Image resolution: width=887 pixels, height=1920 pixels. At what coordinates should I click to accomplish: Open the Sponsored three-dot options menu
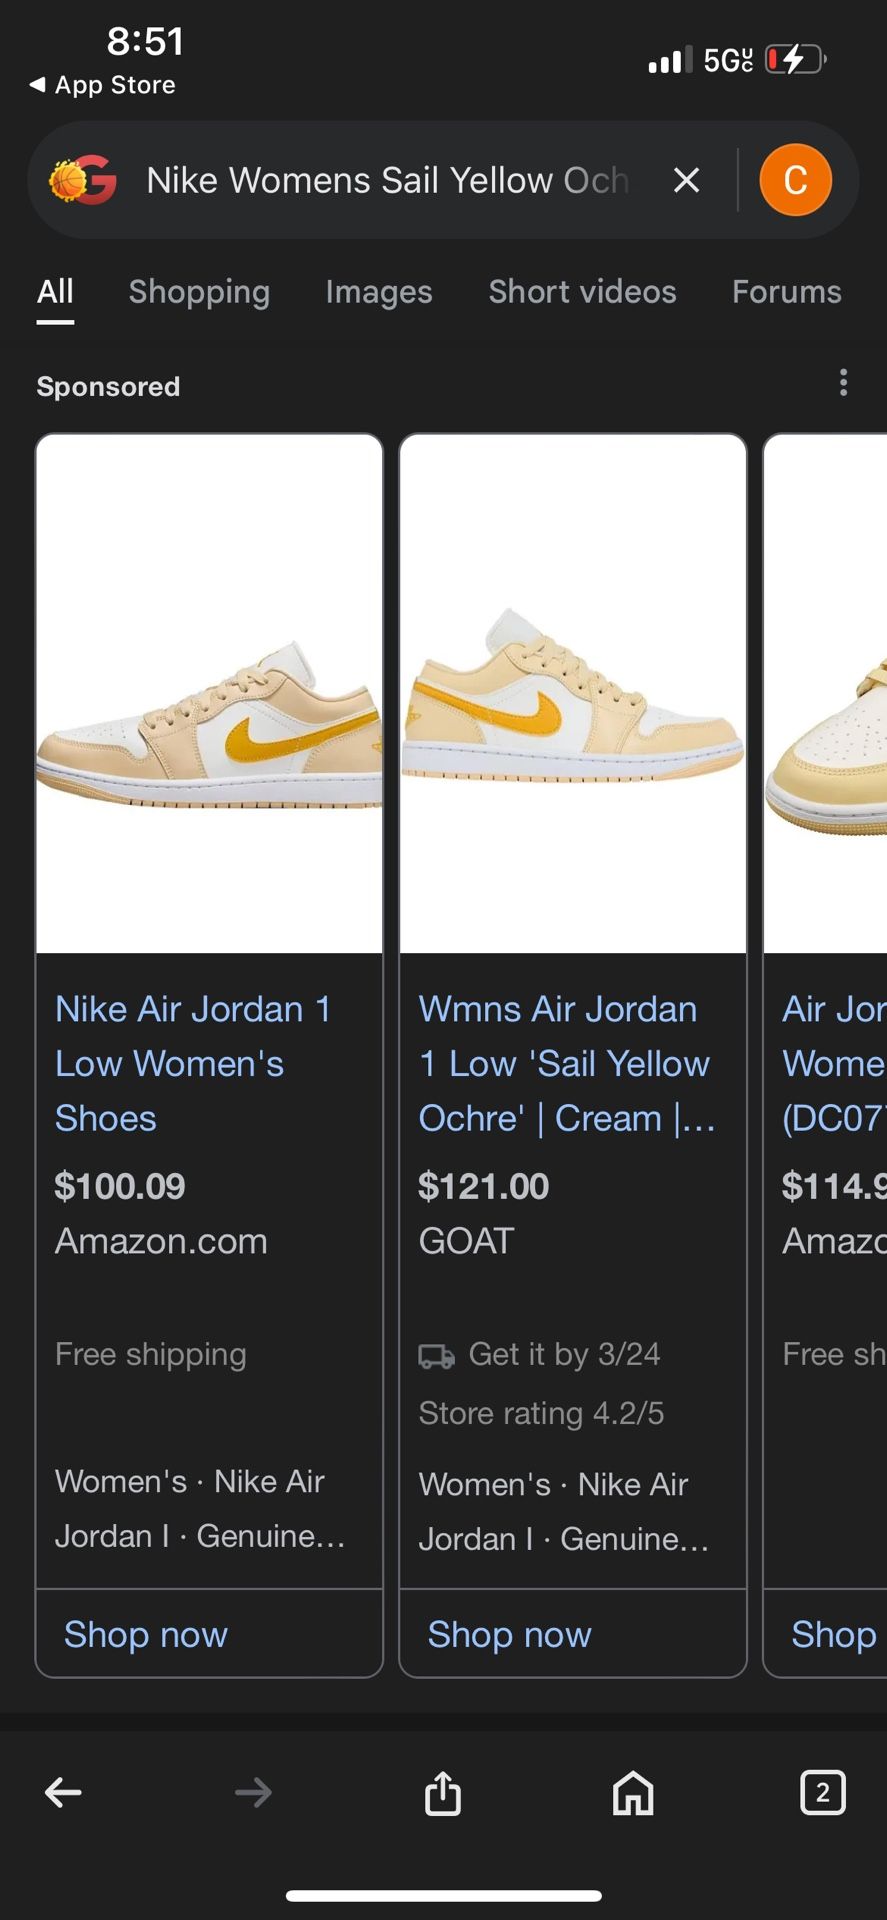[x=843, y=383]
